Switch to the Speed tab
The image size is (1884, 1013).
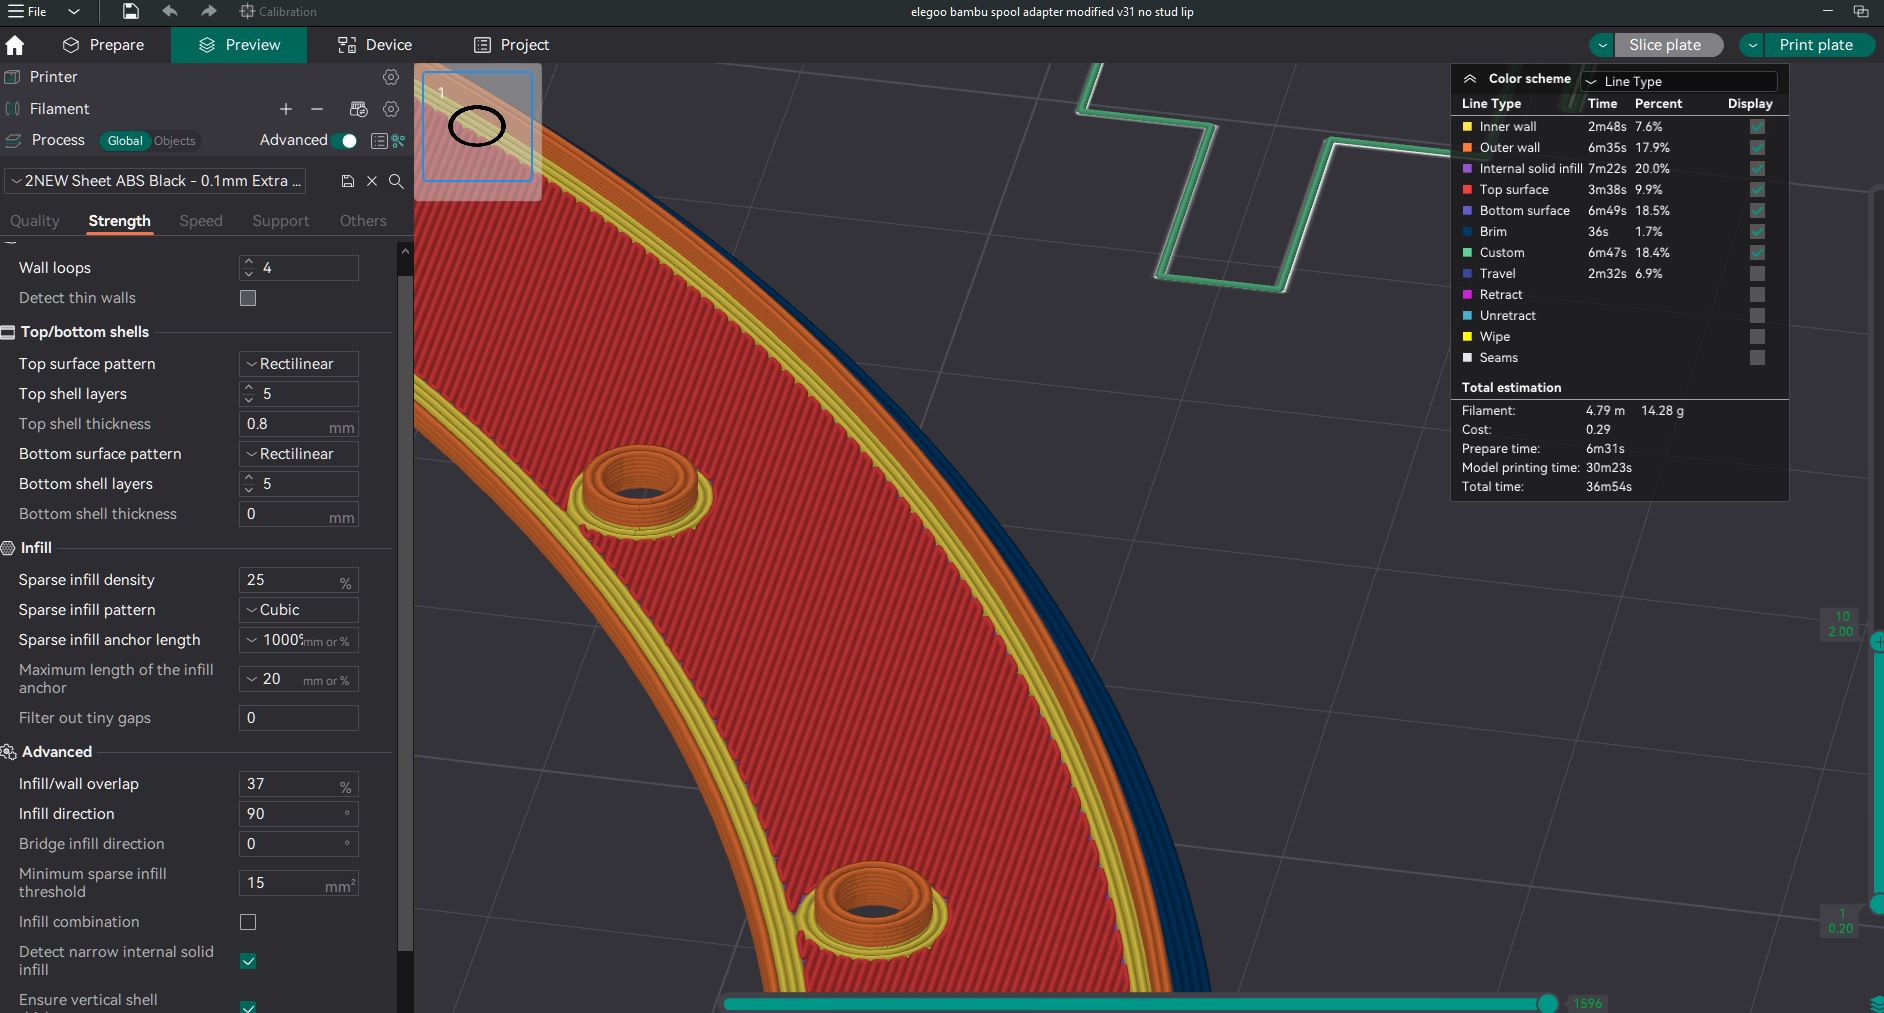point(201,221)
